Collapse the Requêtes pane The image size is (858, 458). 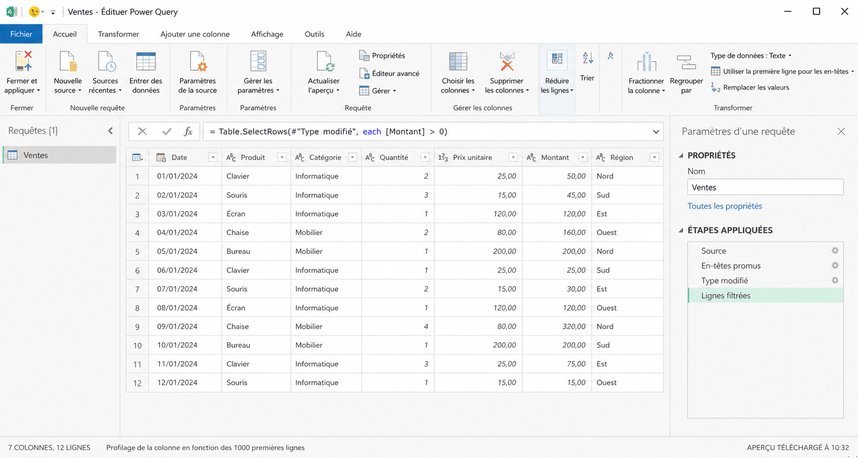pyautogui.click(x=110, y=131)
